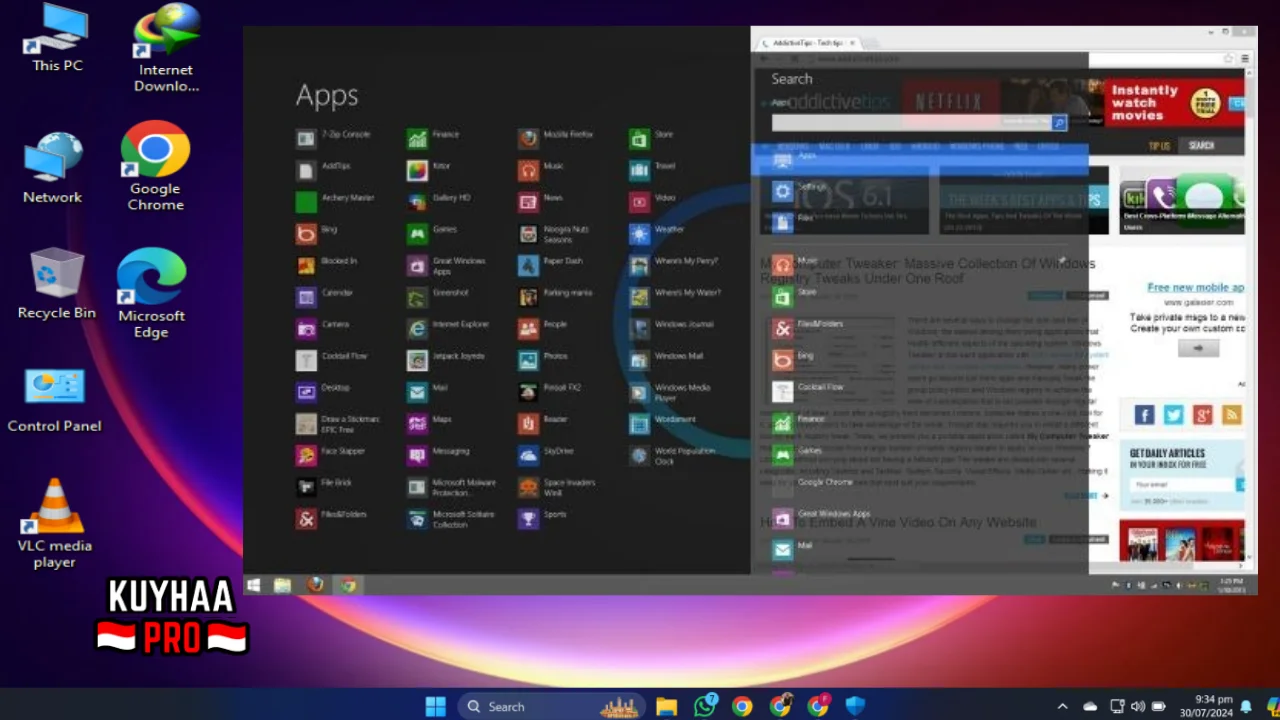Open Control Panel desktop shortcut
Image resolution: width=1280 pixels, height=720 pixels.
pos(54,400)
